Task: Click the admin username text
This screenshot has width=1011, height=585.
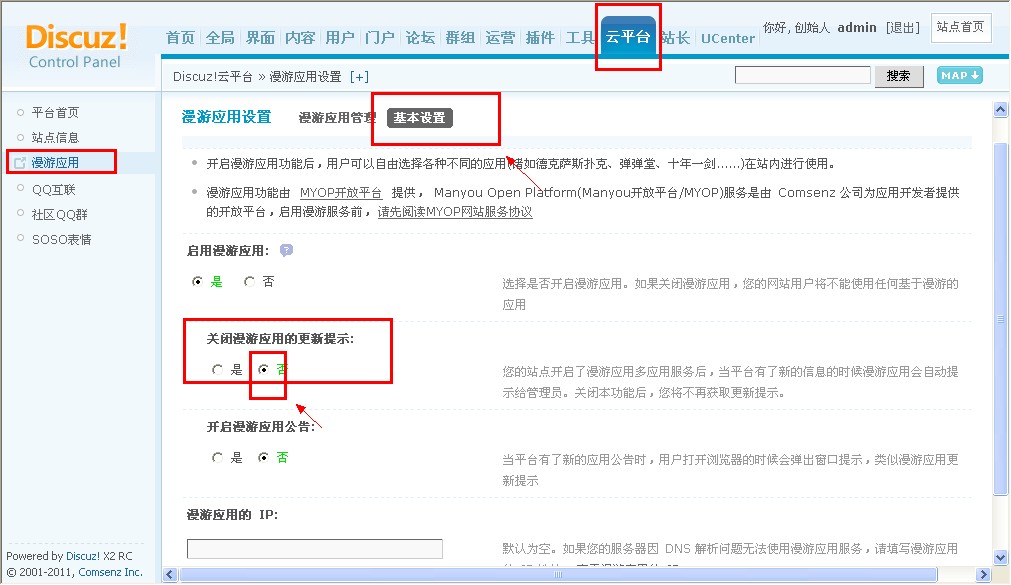Action: pyautogui.click(x=857, y=28)
